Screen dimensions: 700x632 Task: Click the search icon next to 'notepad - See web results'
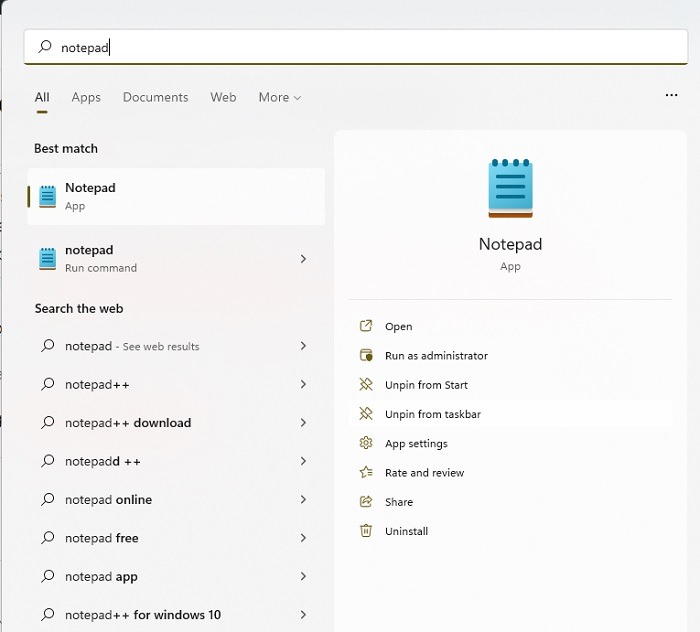click(48, 345)
